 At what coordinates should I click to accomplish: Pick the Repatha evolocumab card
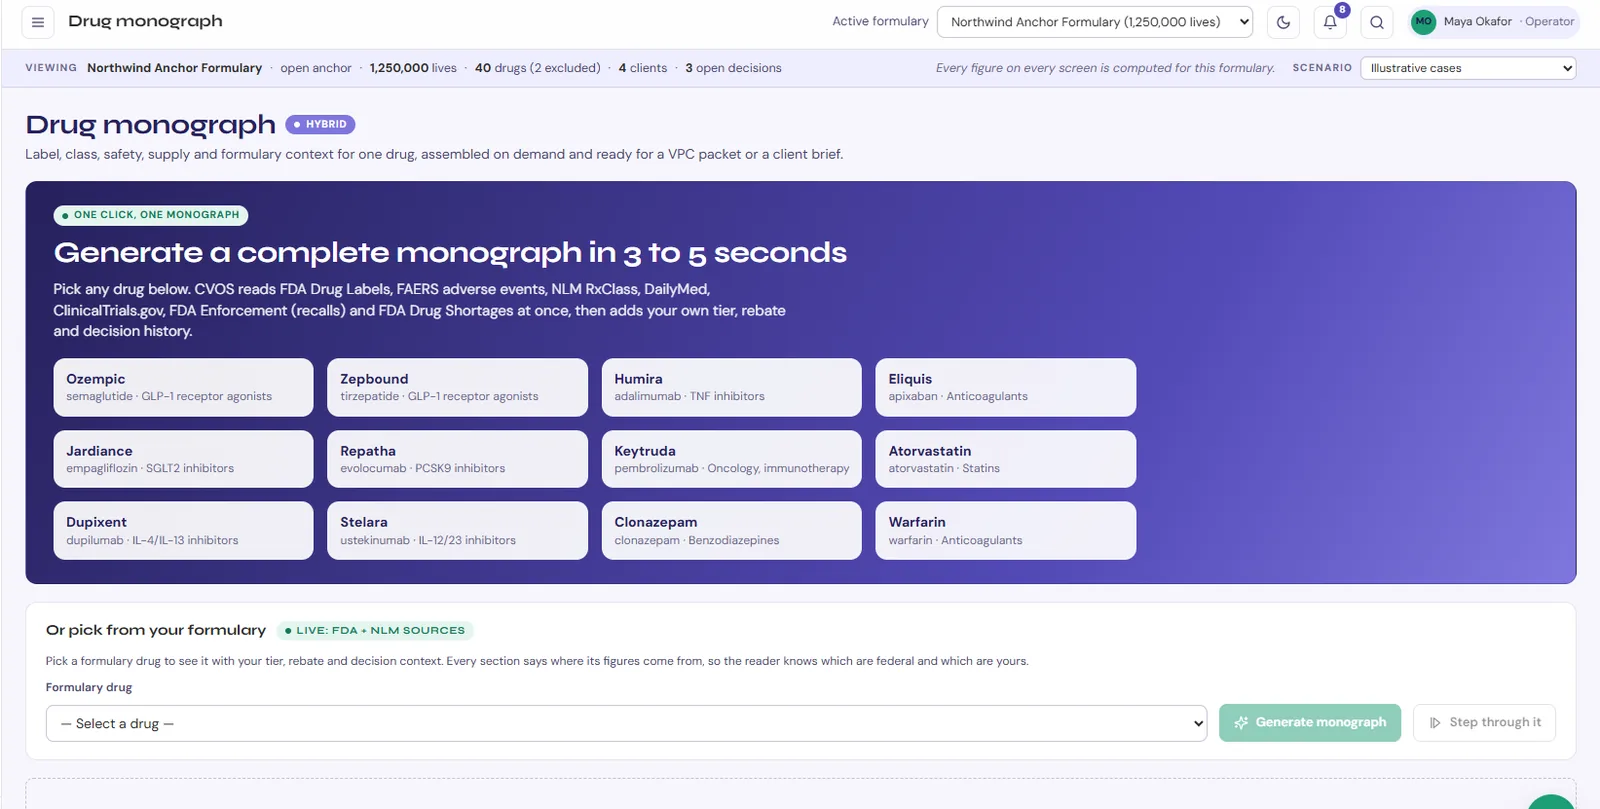(x=457, y=459)
